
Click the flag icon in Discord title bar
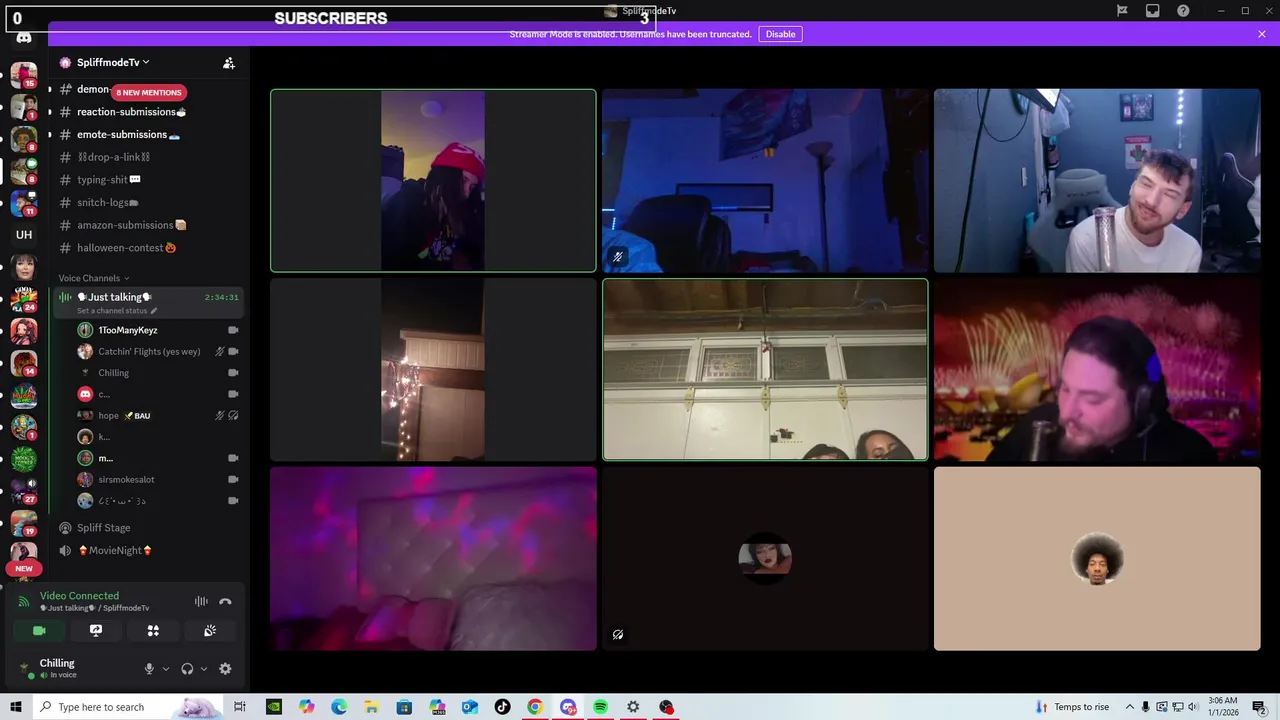(1122, 11)
